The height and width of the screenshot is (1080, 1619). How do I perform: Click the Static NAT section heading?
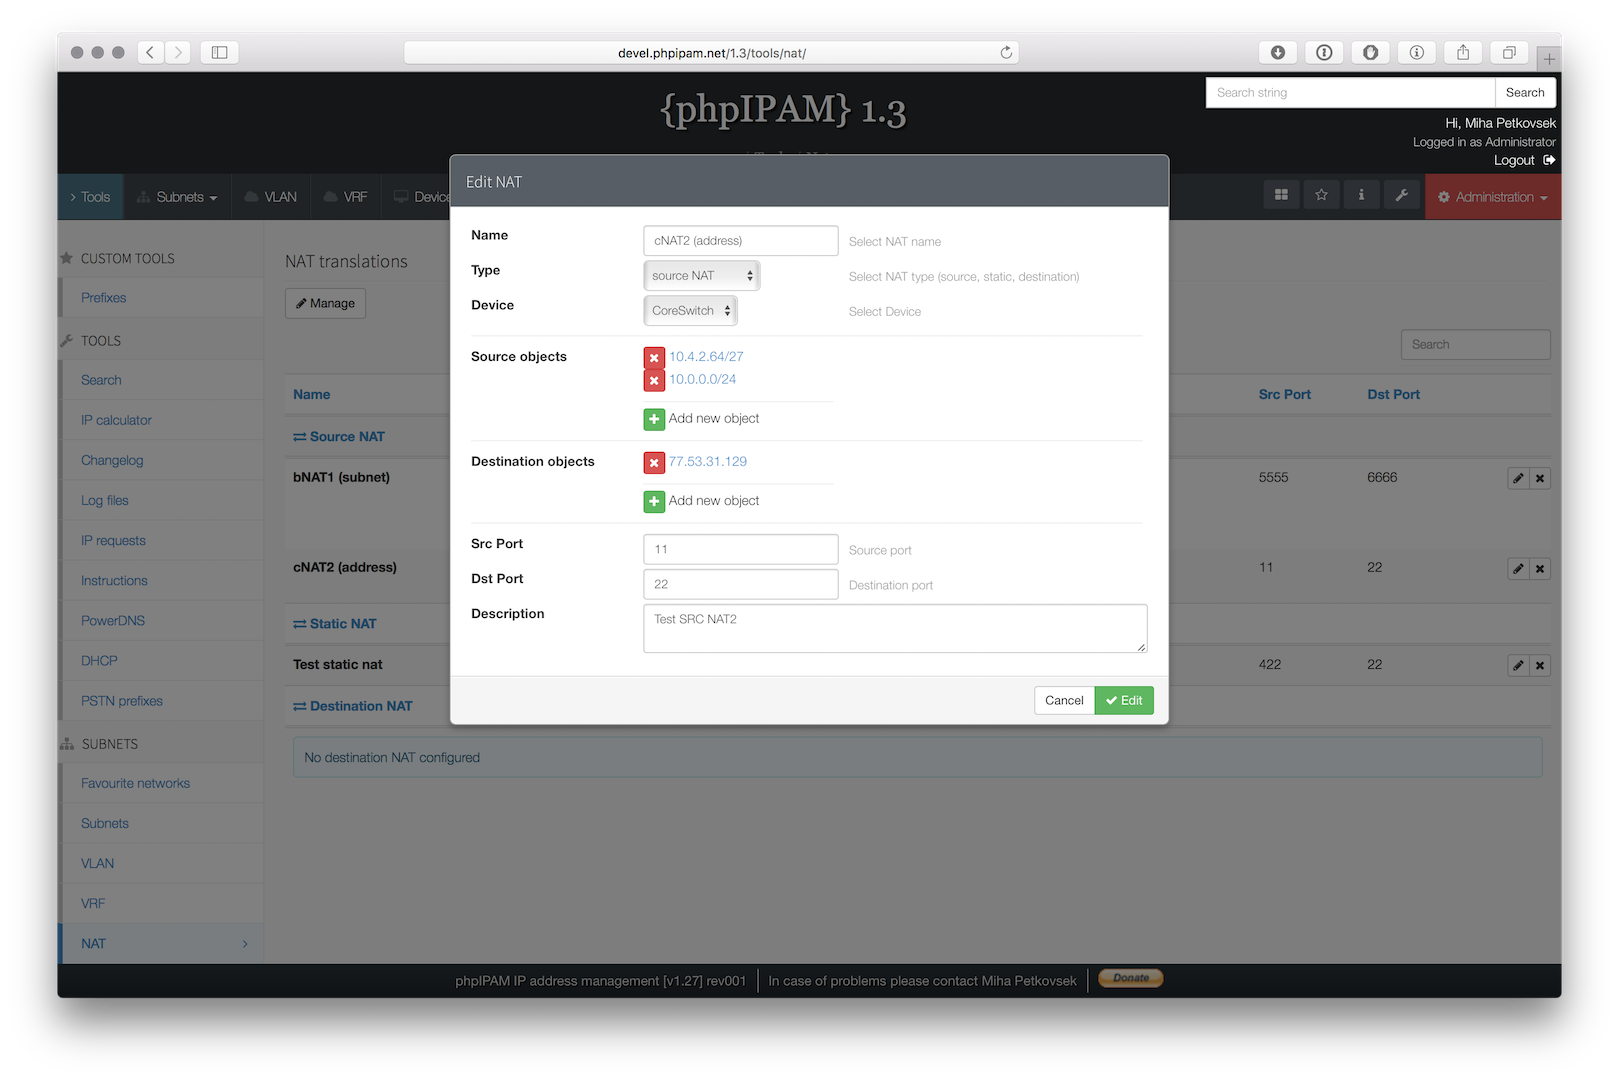click(335, 624)
